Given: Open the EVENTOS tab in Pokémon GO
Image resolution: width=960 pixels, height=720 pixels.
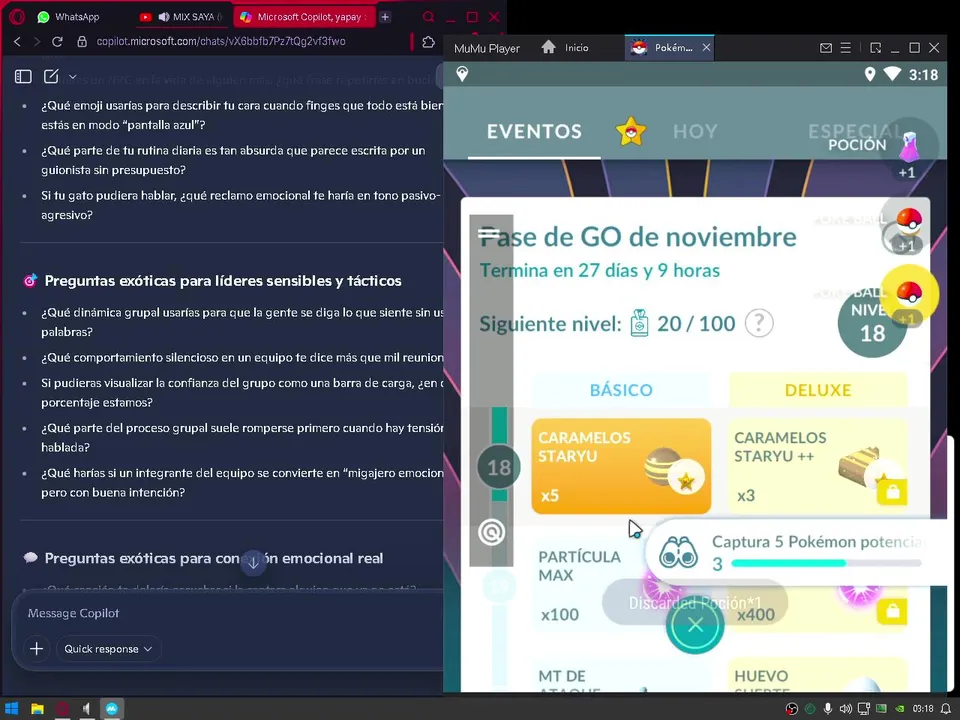Looking at the screenshot, I should click(534, 131).
